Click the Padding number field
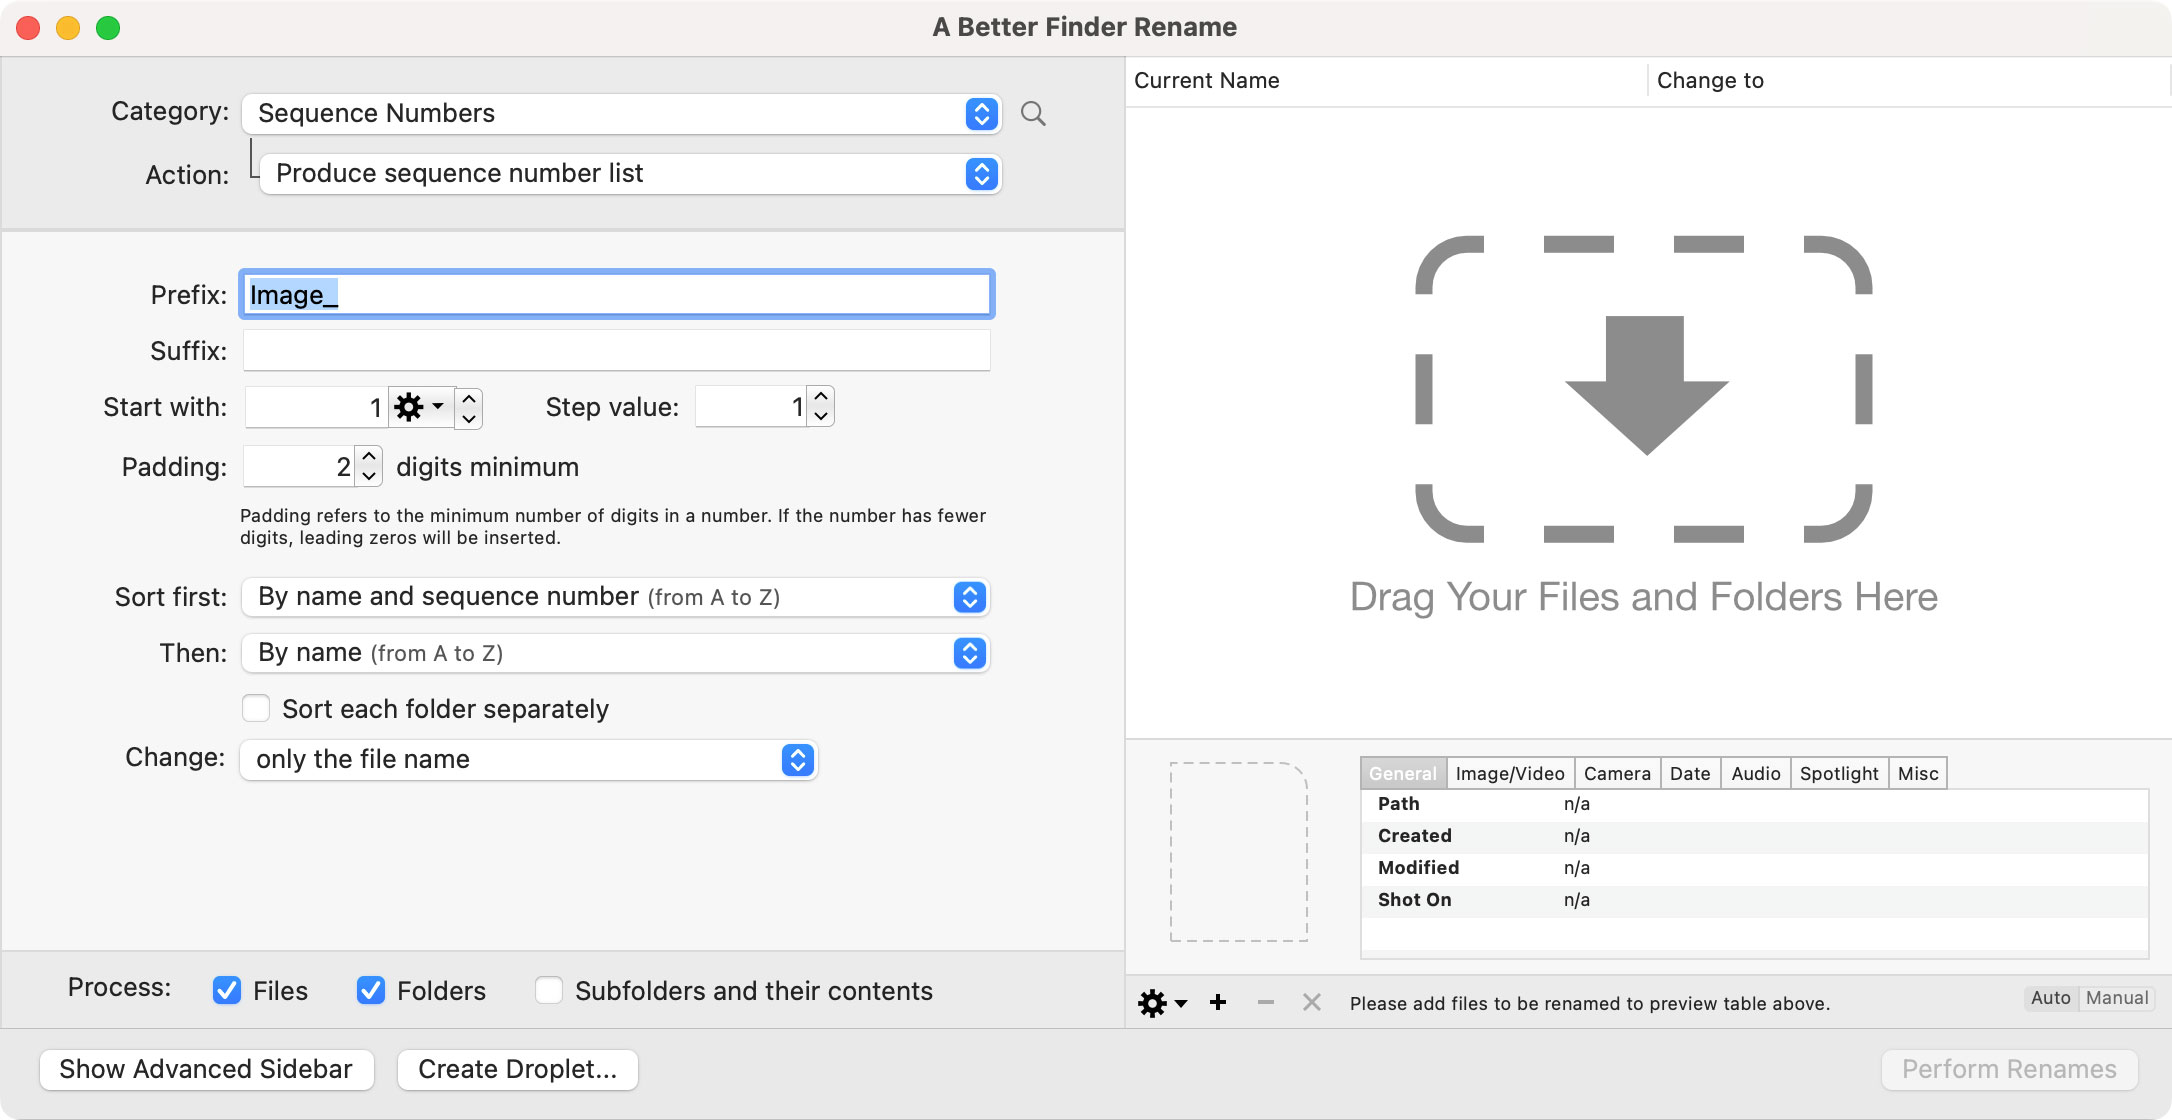 click(299, 466)
